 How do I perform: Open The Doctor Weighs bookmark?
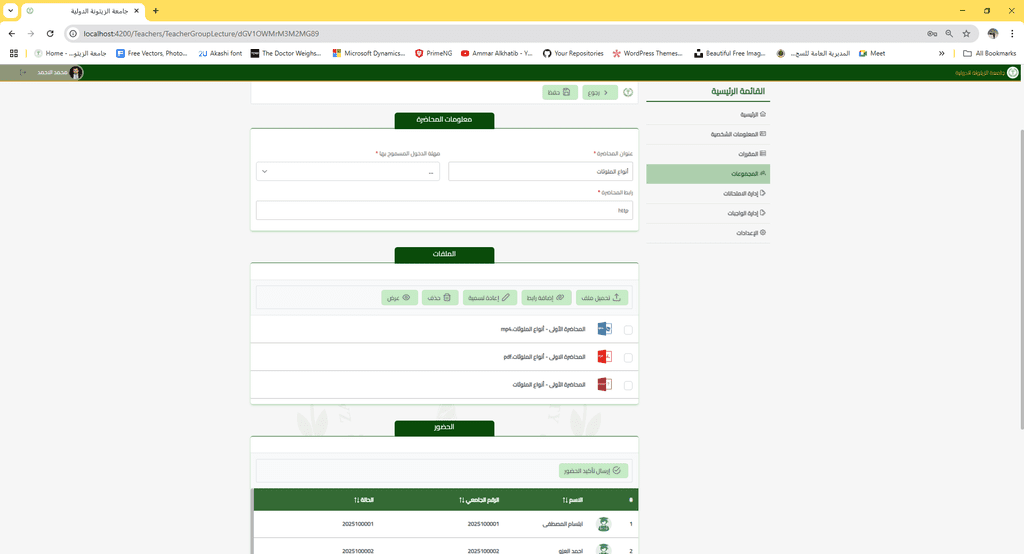click(286, 54)
